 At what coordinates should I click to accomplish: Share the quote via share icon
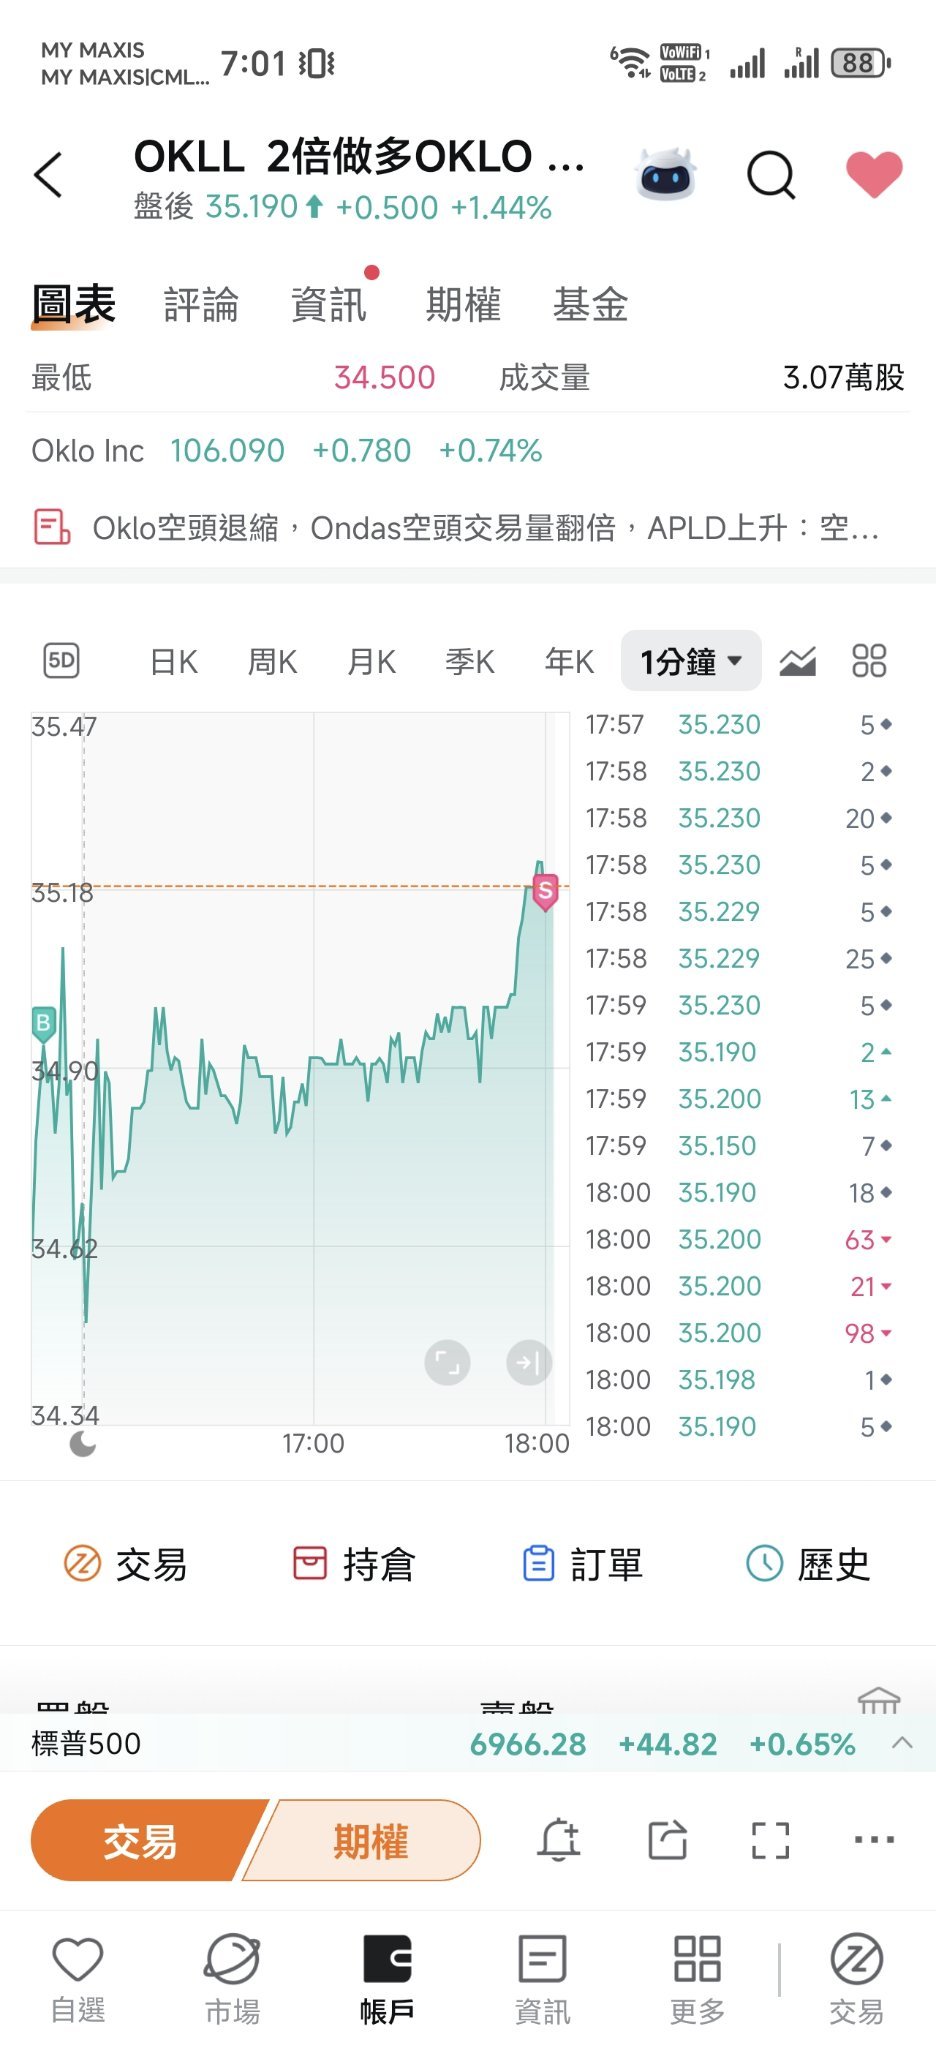667,1839
